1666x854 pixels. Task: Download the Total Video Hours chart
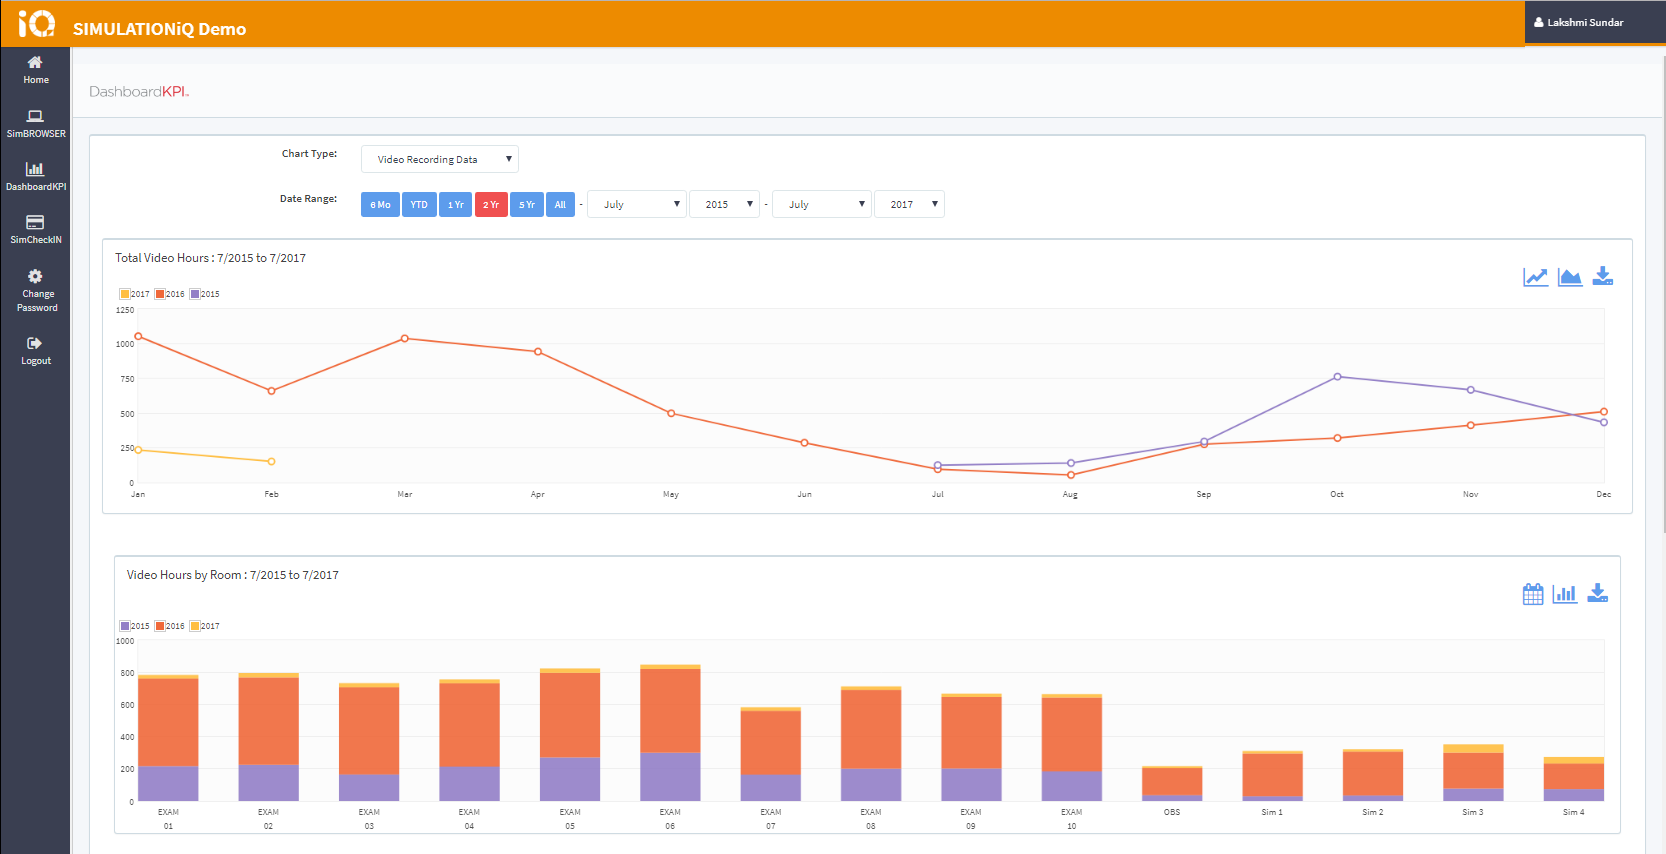tap(1602, 276)
